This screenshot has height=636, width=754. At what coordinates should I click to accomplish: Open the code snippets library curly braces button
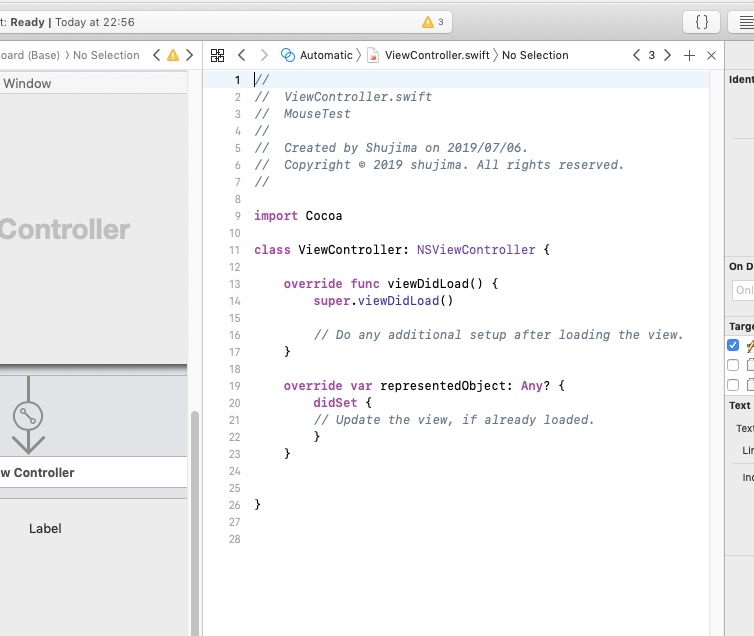702,22
